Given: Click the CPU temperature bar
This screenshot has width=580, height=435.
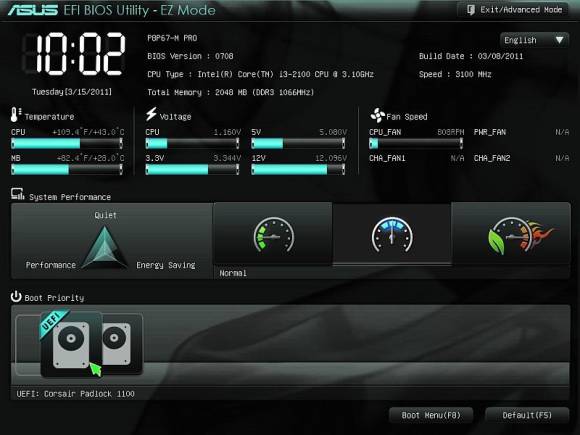Looking at the screenshot, I should pyautogui.click(x=67, y=143).
